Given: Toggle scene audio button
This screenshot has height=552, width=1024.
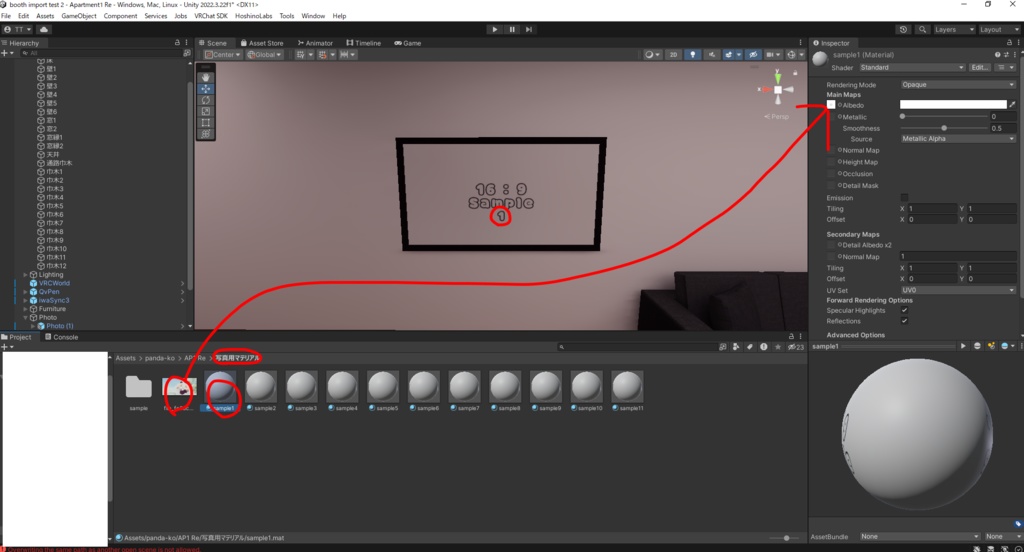Looking at the screenshot, I should pos(711,55).
